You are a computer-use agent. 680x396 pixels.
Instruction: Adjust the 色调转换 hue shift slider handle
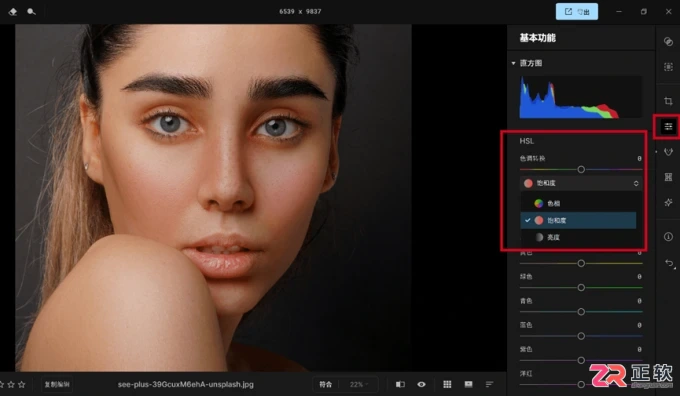click(581, 170)
